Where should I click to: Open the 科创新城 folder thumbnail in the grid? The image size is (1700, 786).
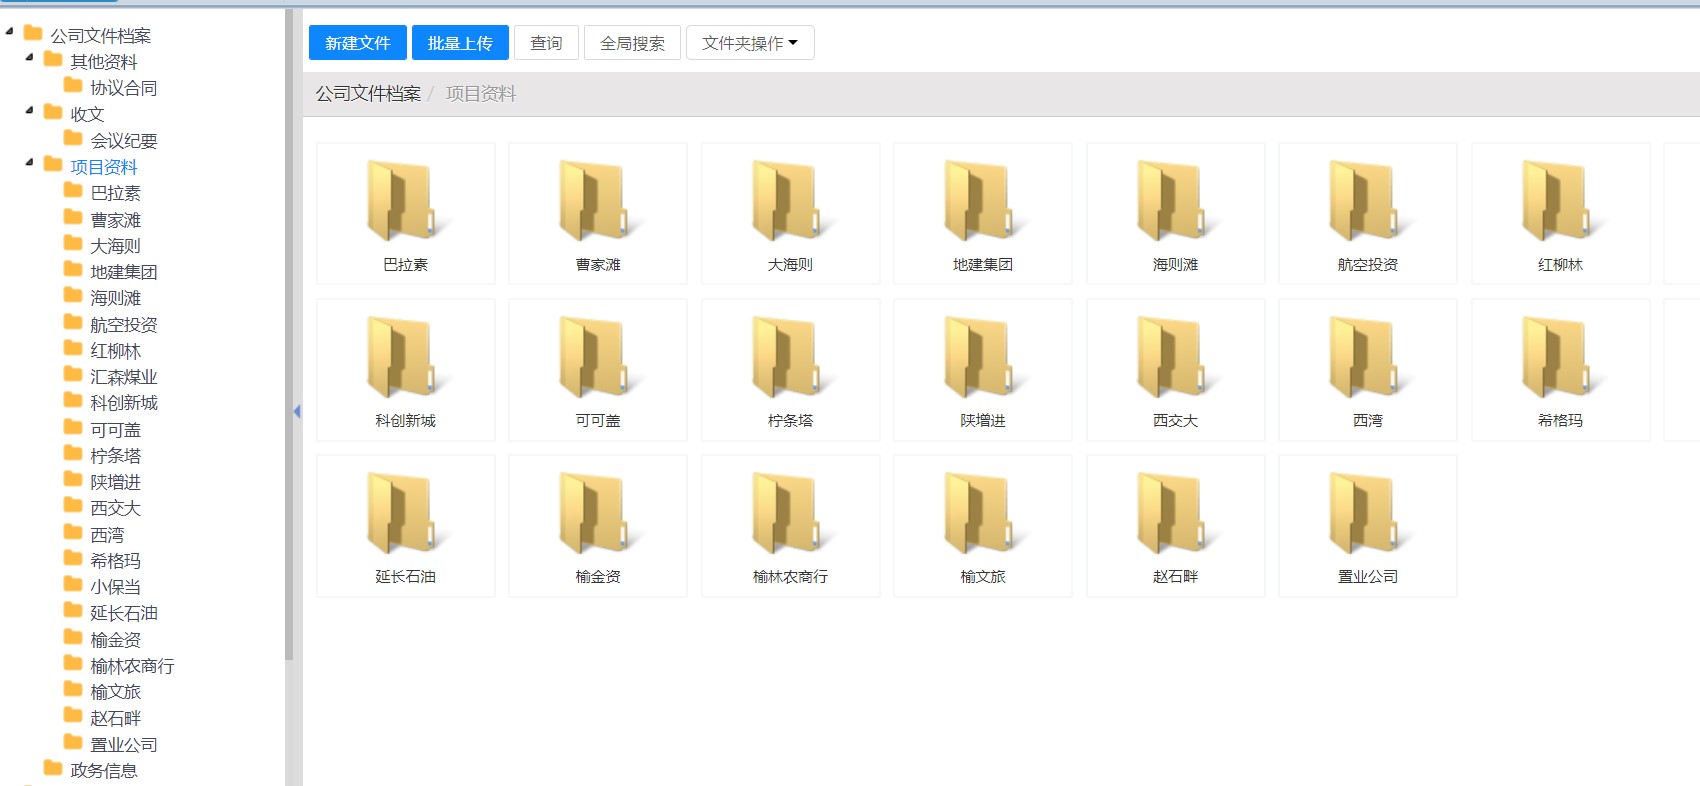405,369
